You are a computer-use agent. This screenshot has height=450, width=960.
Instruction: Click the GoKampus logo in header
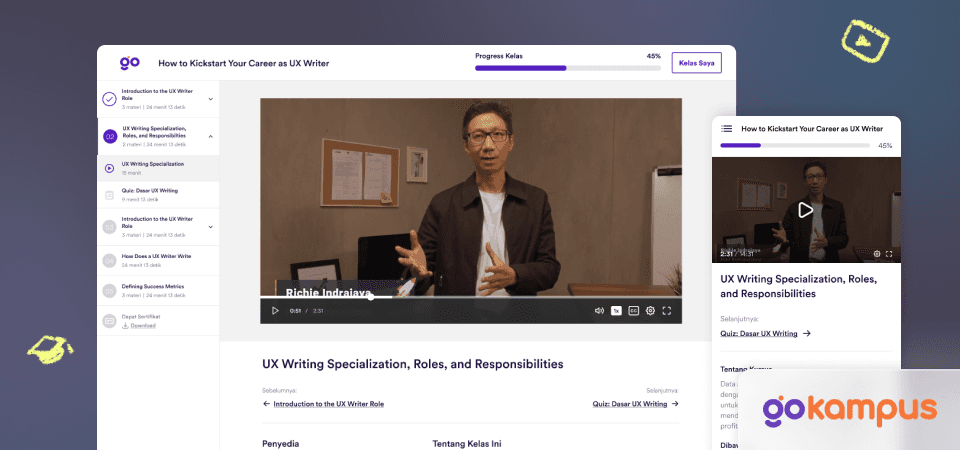(130, 62)
